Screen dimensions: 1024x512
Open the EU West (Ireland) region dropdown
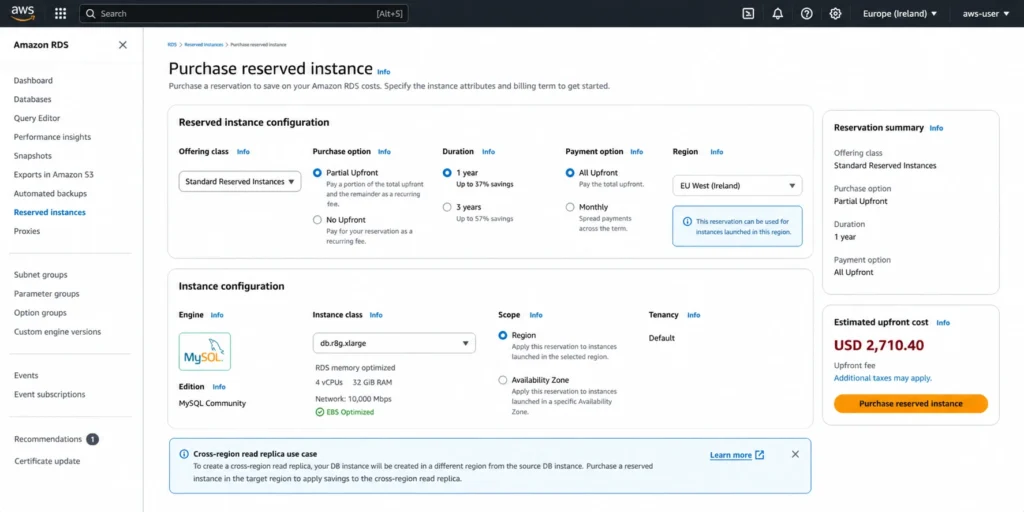(737, 185)
